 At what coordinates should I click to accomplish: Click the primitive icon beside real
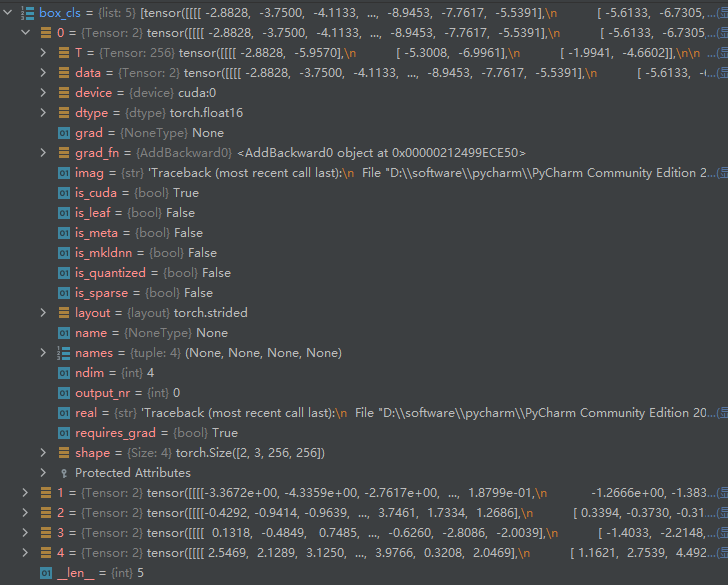point(64,413)
